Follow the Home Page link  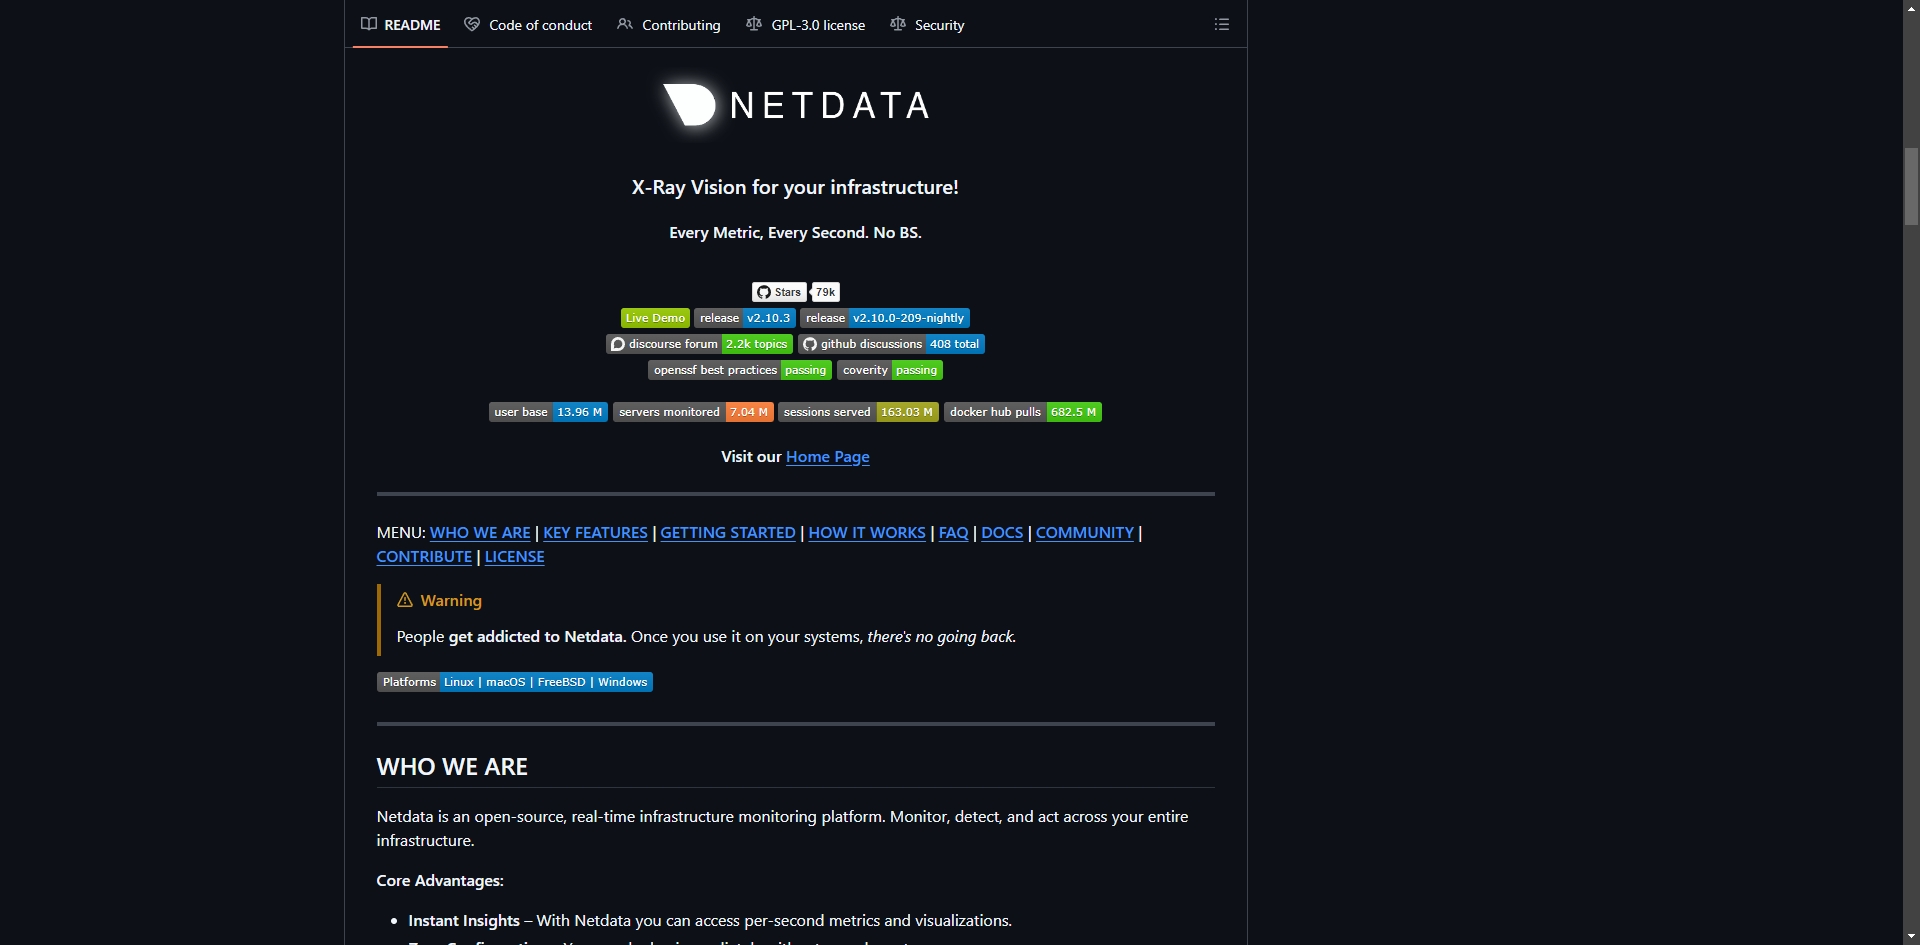pyautogui.click(x=828, y=457)
